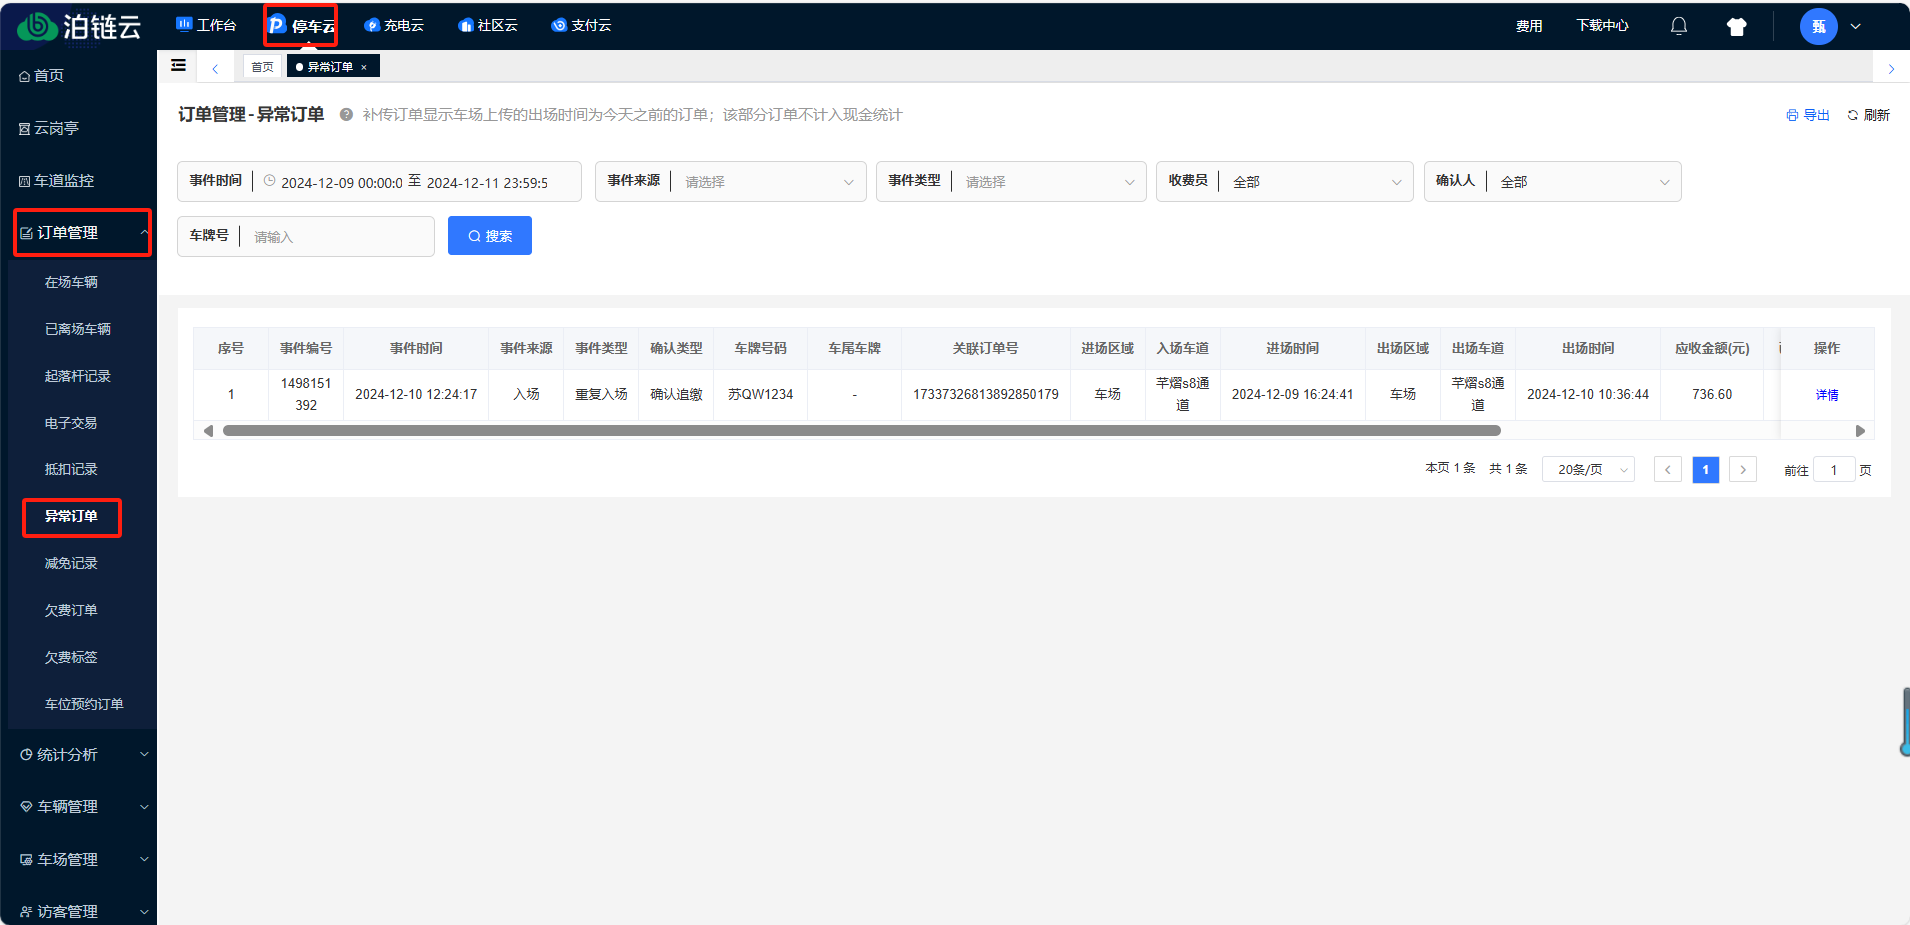1910x925 pixels.
Task: Open 车道监控 in the sidebar
Action: click(56, 180)
